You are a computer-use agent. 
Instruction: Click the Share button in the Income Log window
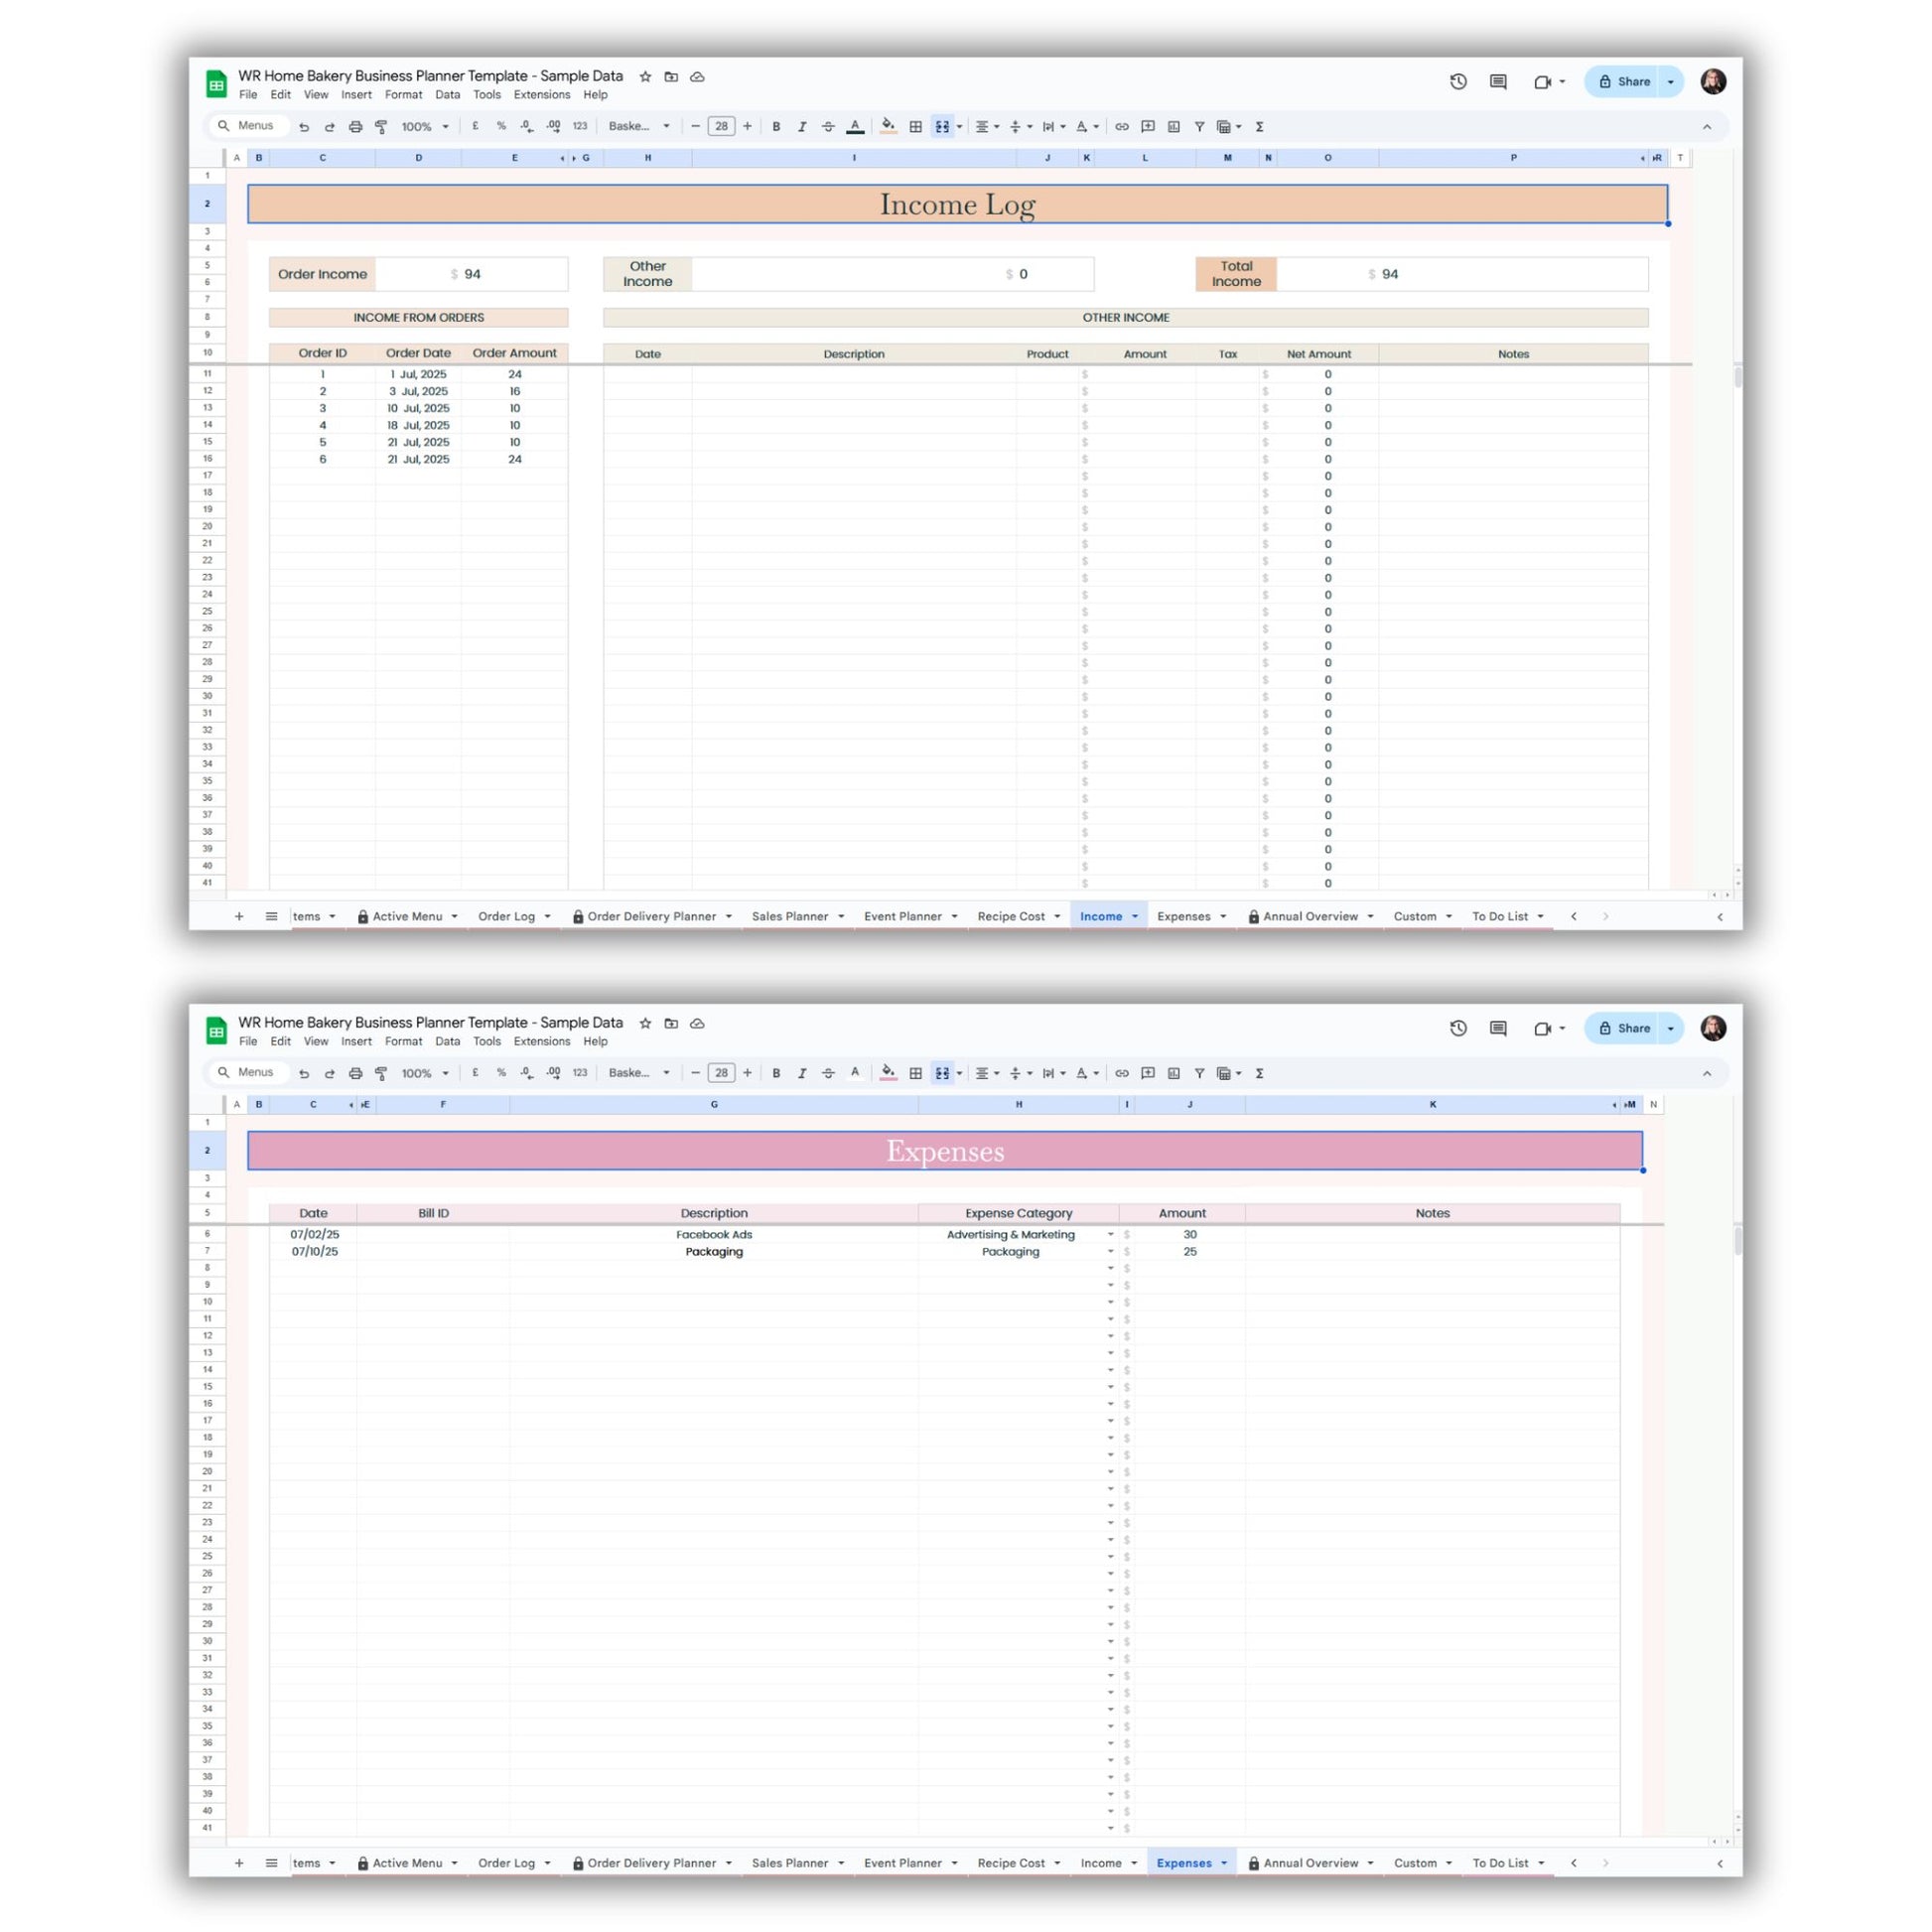click(x=1625, y=82)
